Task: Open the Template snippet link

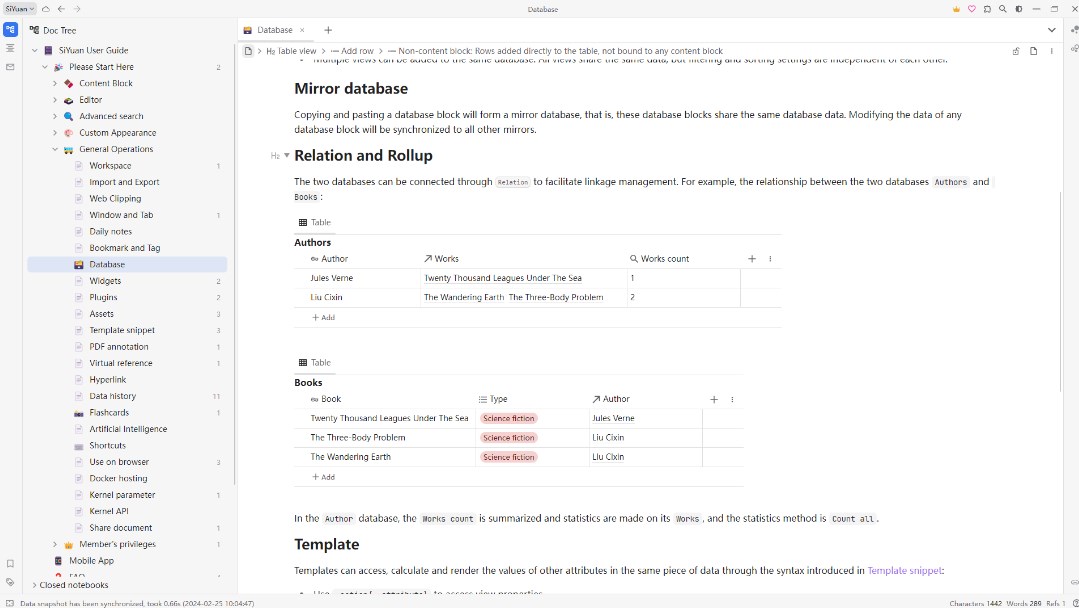Action: 904,570
